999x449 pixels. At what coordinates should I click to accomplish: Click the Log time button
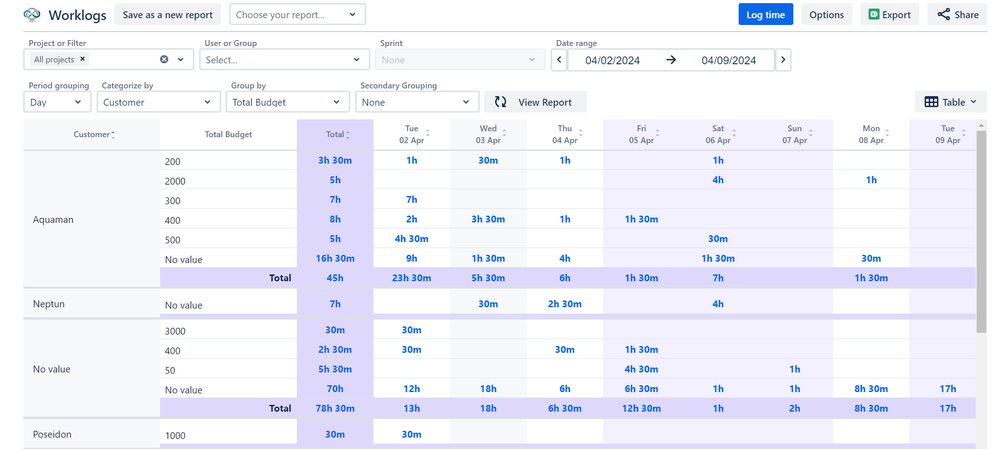766,15
